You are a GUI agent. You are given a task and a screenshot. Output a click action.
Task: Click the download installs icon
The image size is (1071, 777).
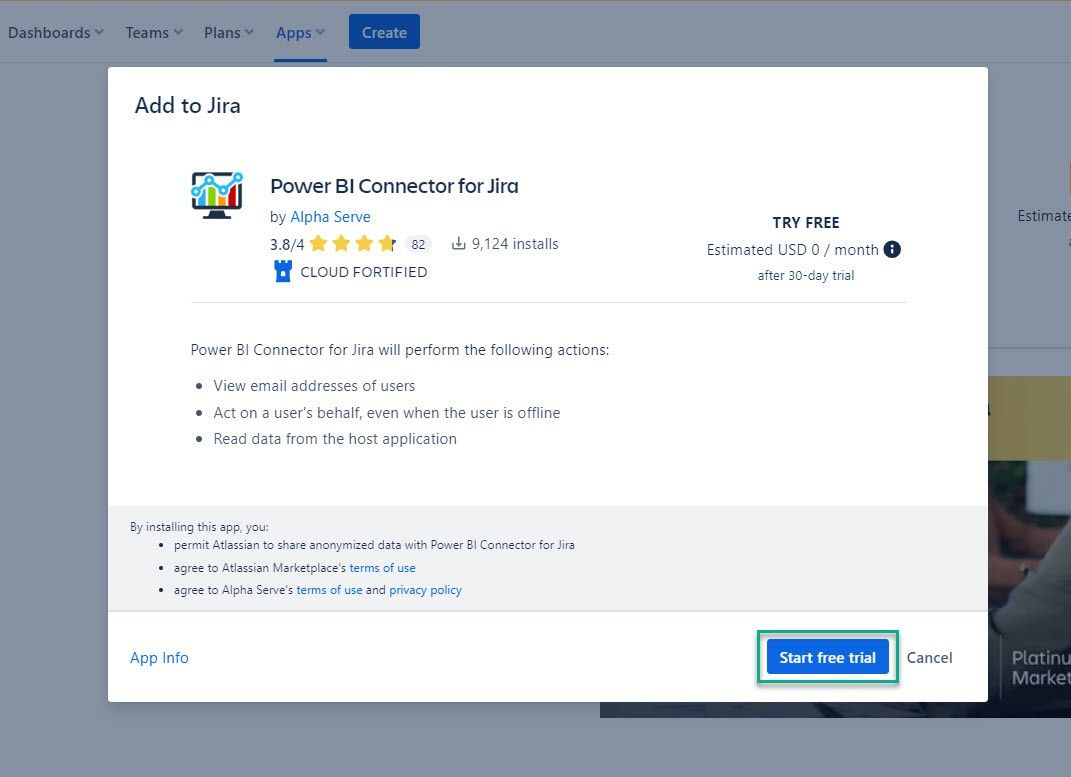coord(457,242)
